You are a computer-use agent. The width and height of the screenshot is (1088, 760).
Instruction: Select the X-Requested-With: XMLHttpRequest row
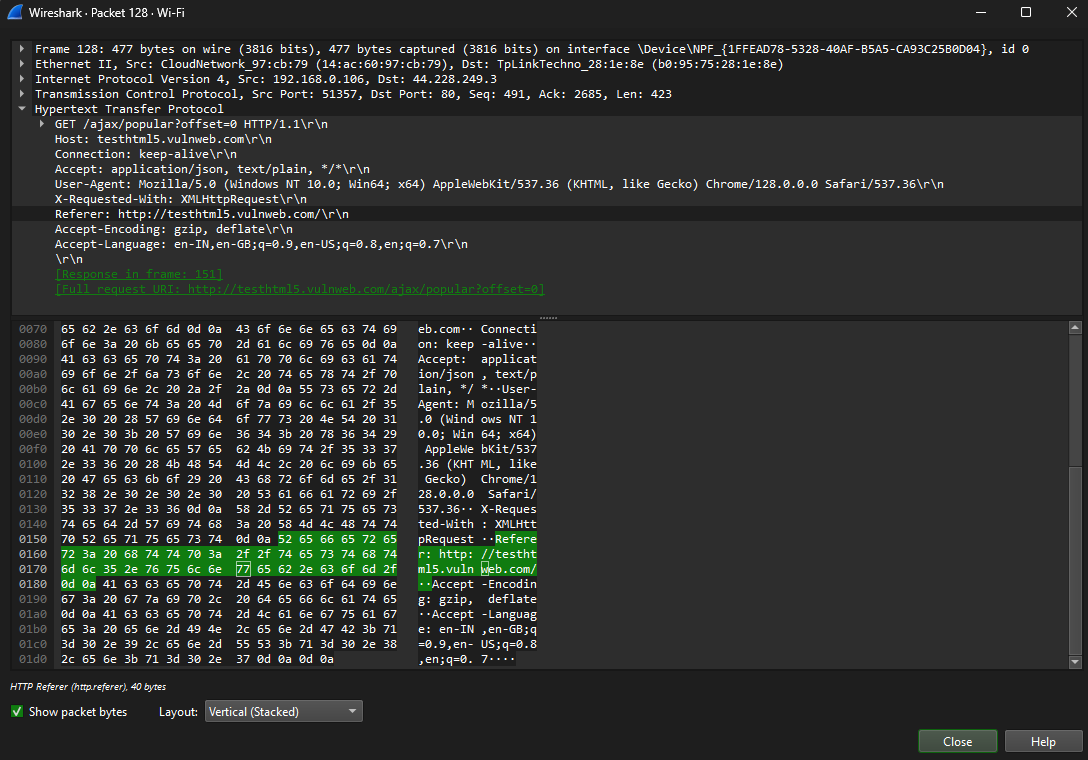coord(180,199)
